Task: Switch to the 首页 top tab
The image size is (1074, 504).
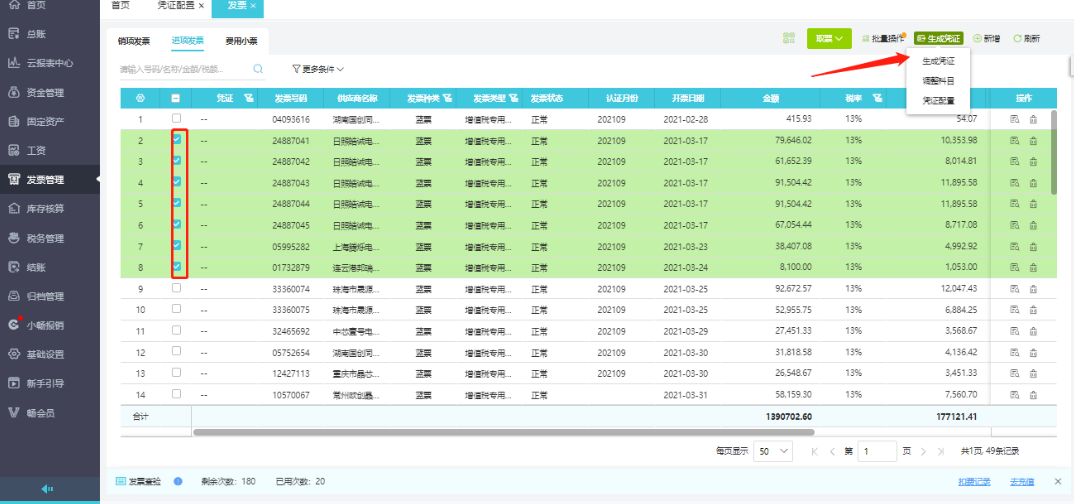Action: point(120,5)
